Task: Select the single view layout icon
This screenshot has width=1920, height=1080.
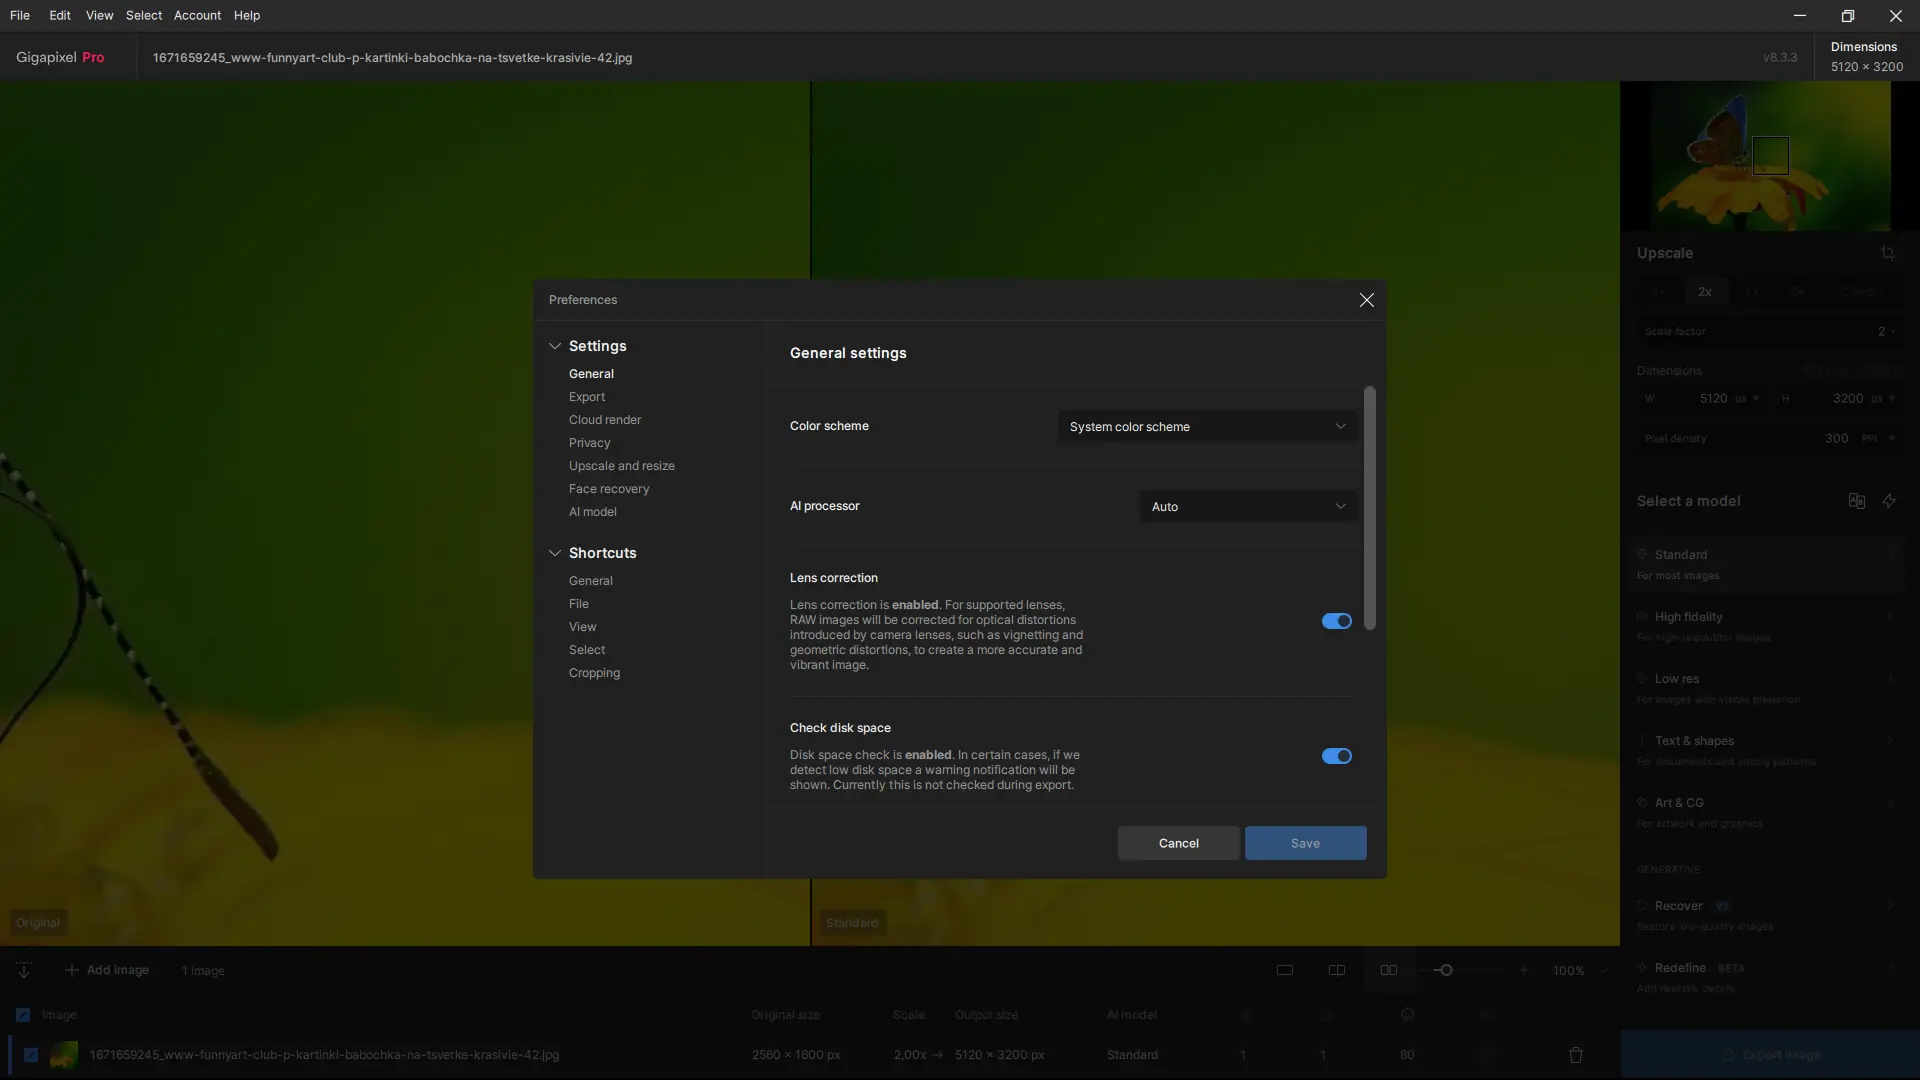Action: click(x=1285, y=970)
